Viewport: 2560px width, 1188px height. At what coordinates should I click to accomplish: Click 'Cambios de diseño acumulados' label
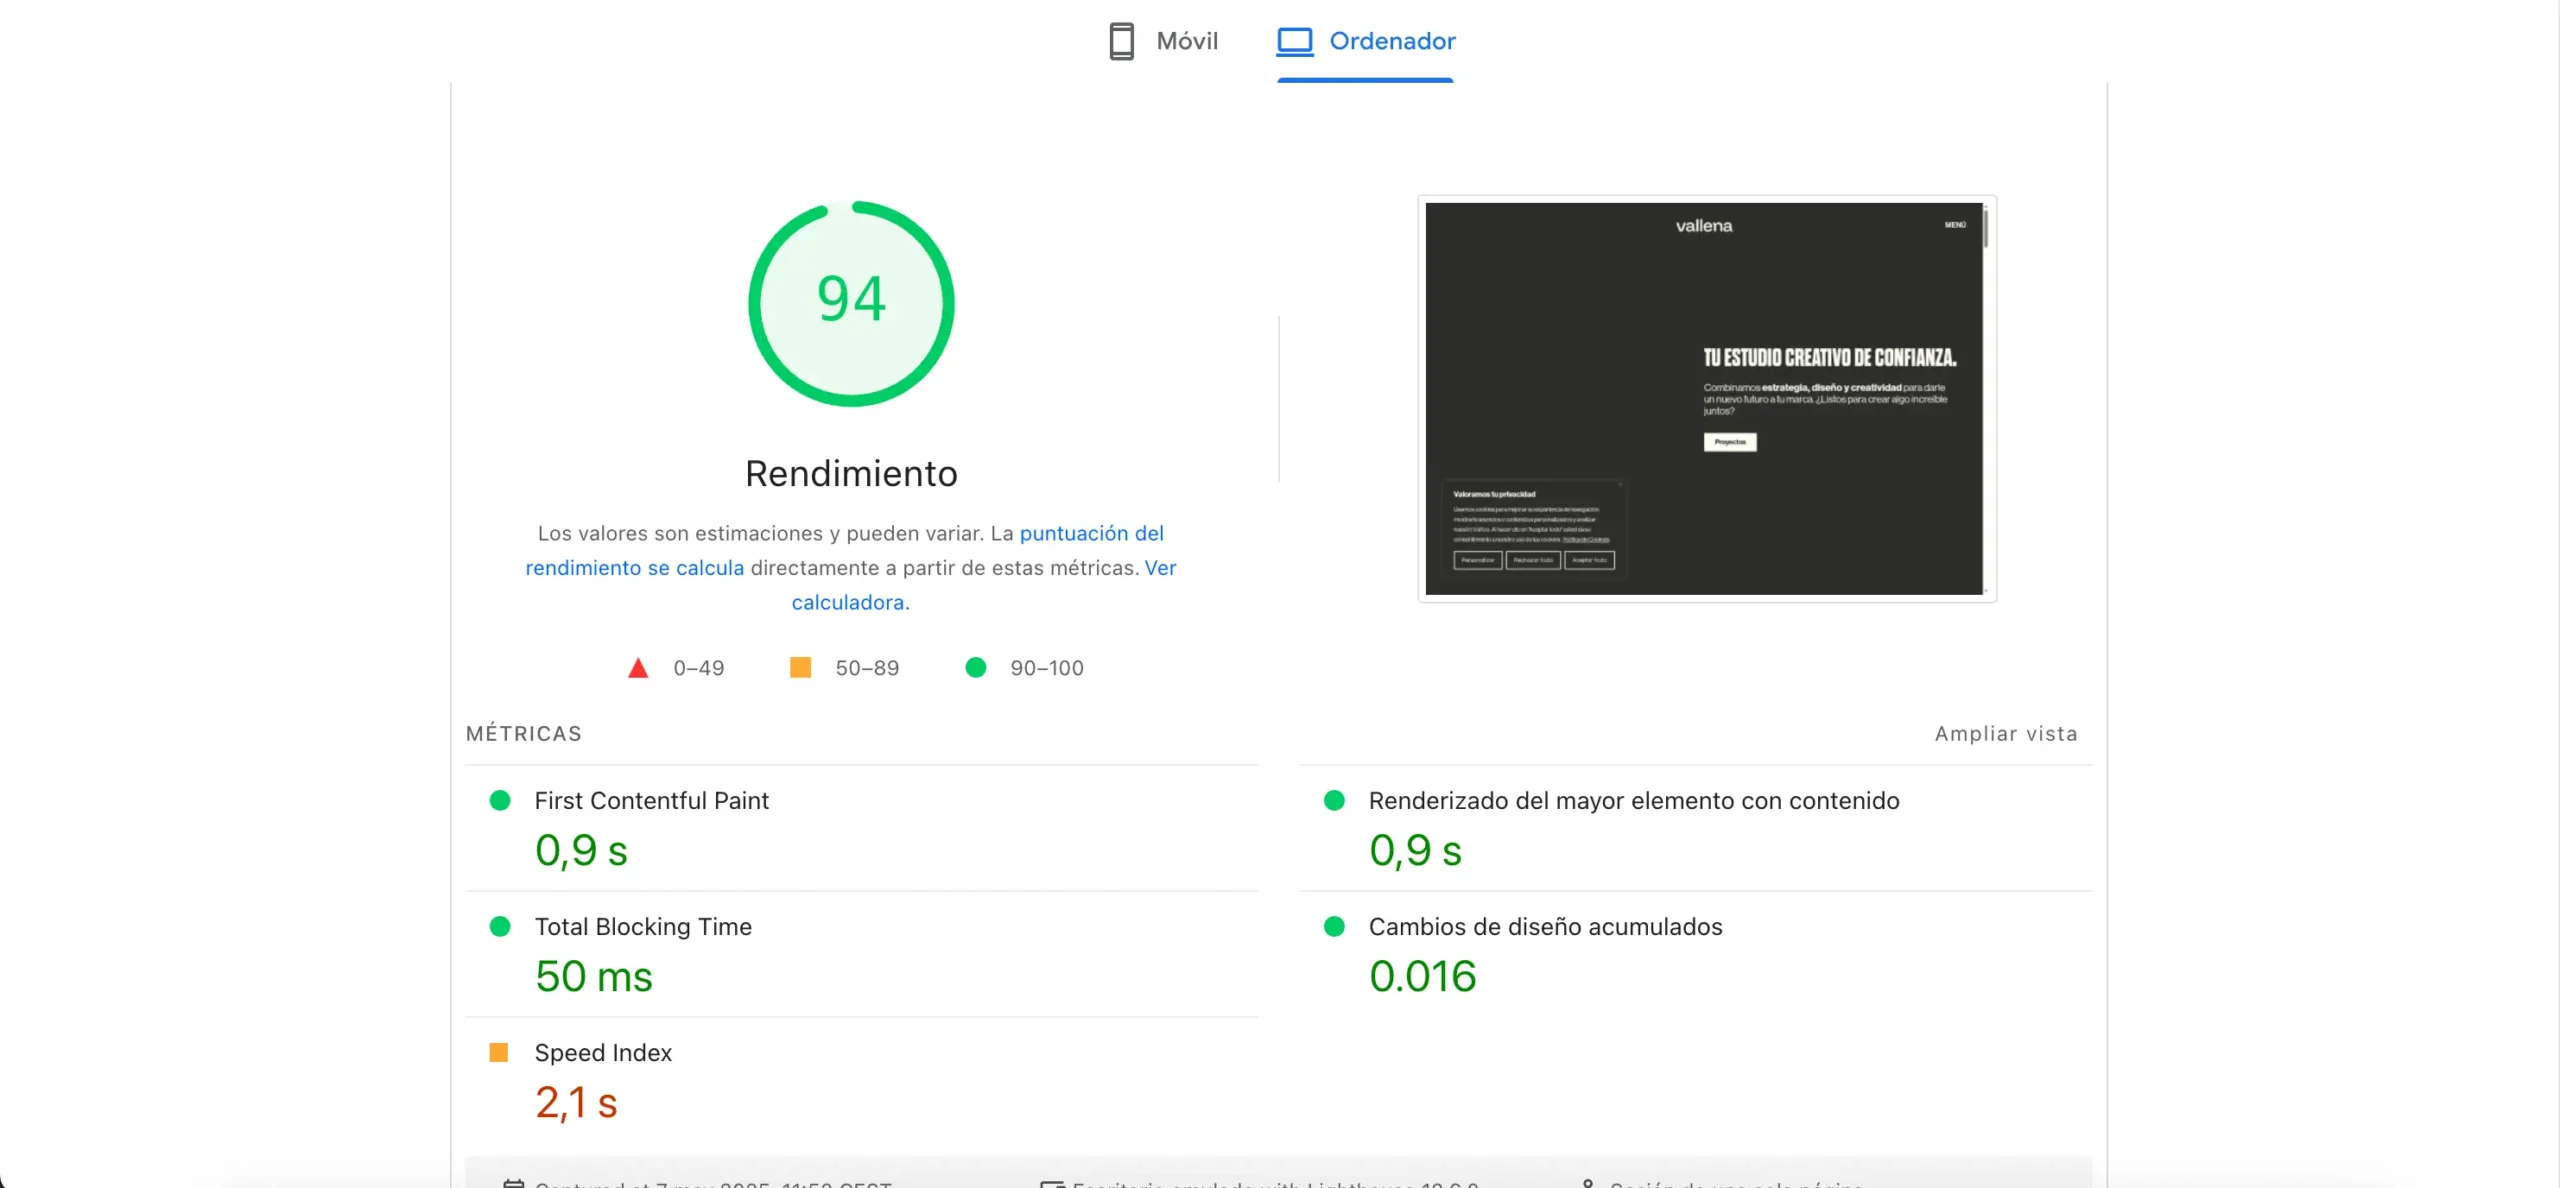(1545, 926)
